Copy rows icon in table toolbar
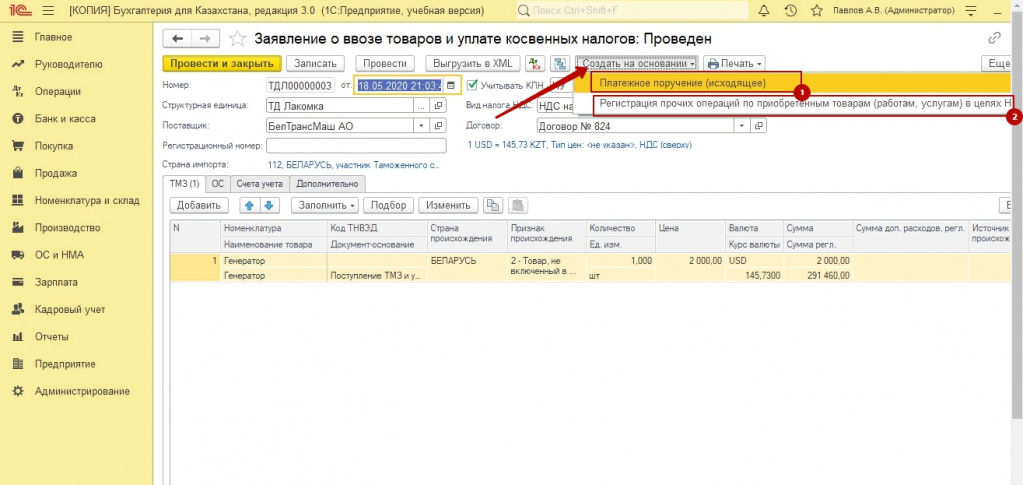This screenshot has width=1023, height=485. (493, 205)
